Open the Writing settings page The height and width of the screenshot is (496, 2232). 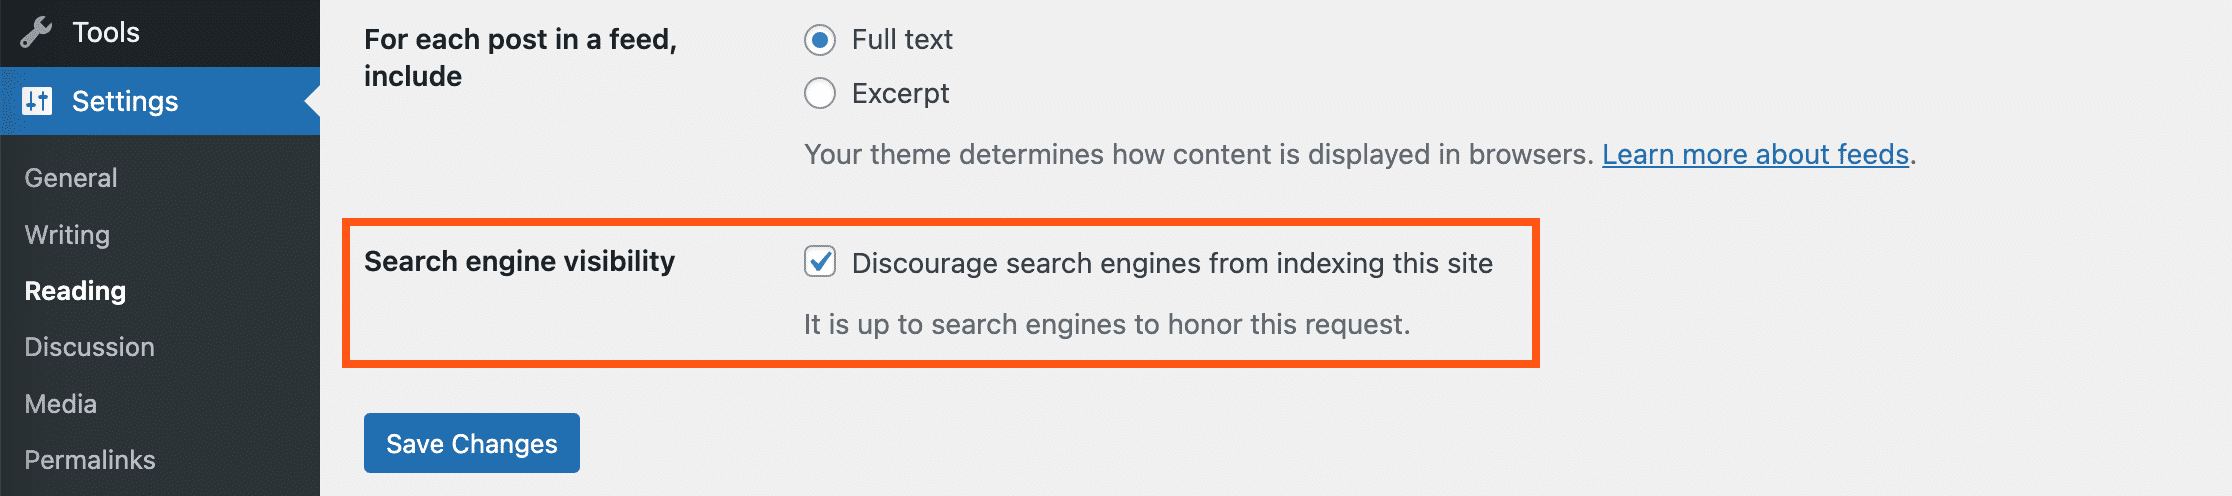[67, 235]
